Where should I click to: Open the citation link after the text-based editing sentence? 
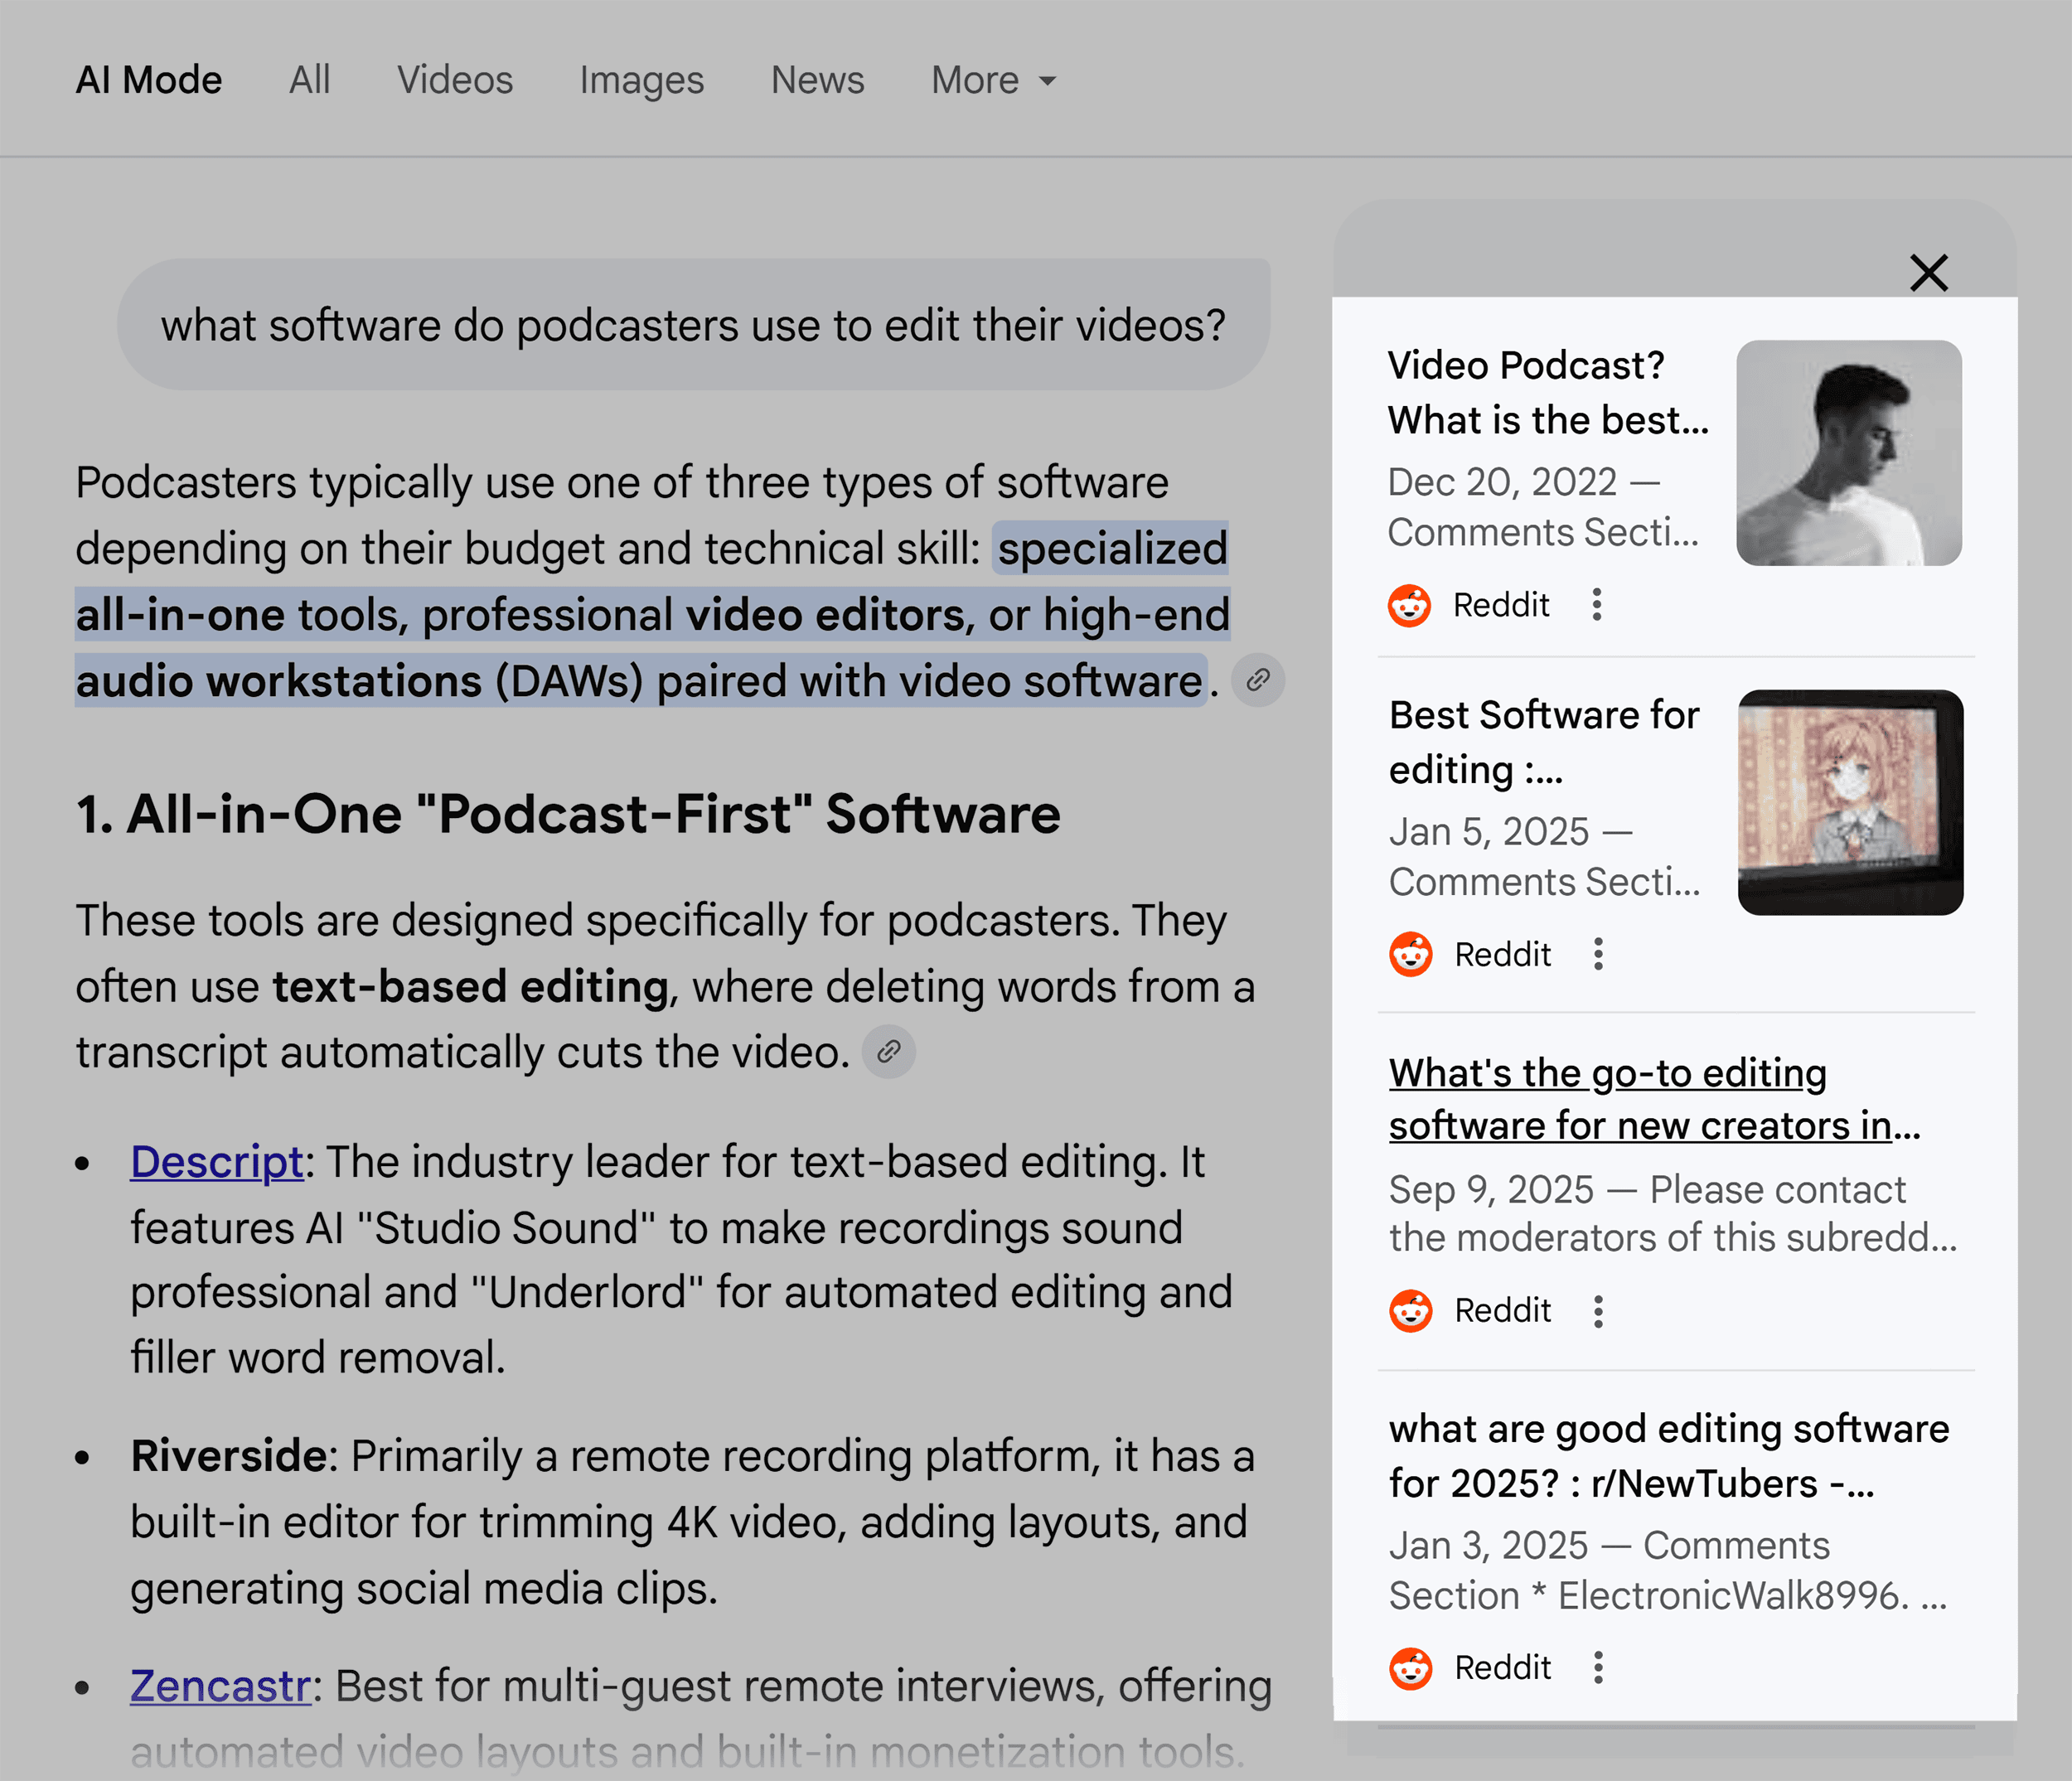[888, 1051]
